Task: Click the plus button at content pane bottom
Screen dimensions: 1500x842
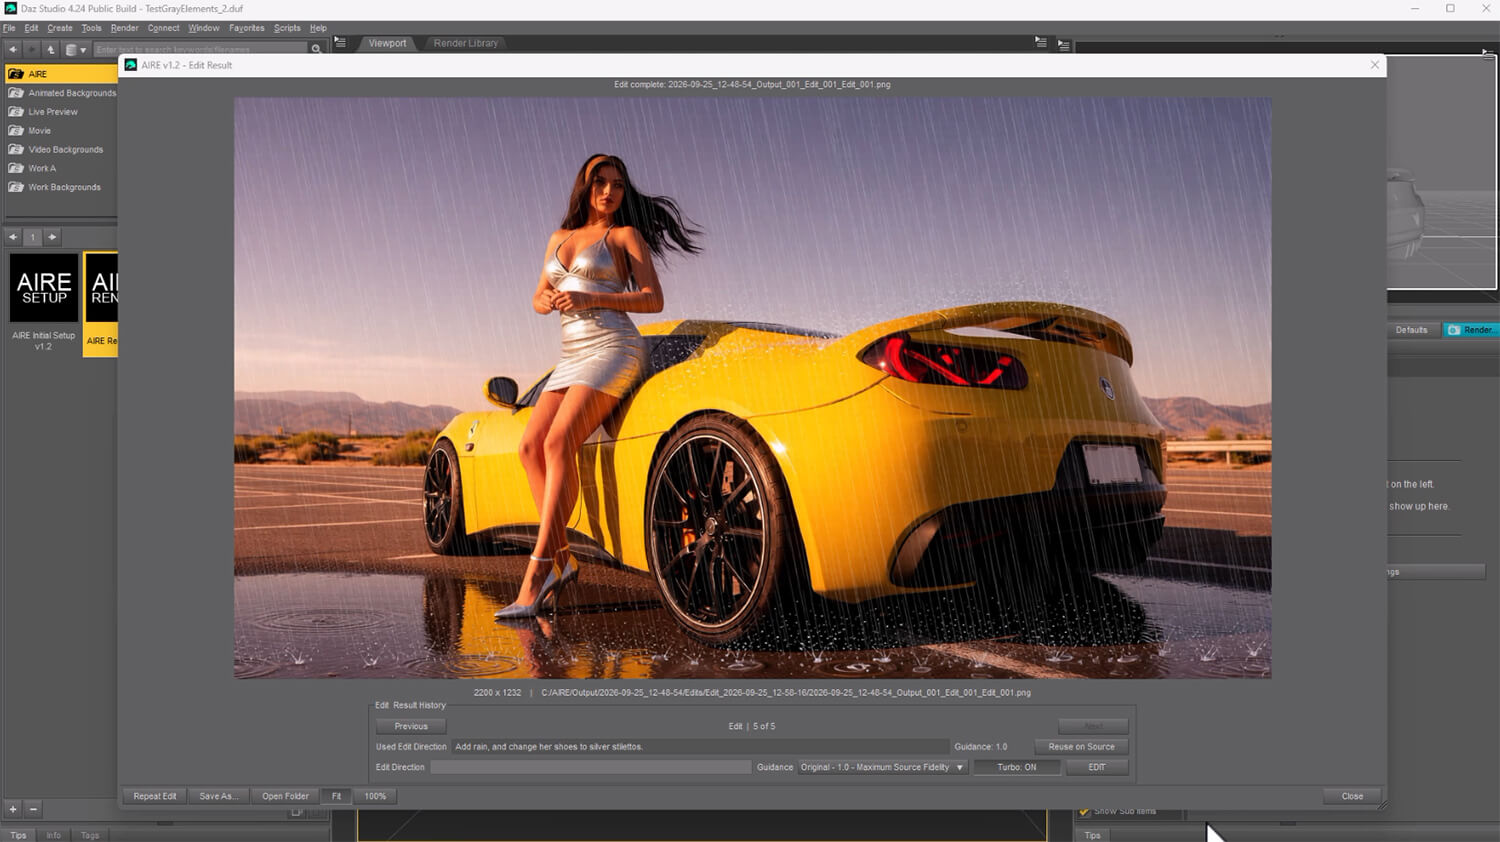Action: 13,809
